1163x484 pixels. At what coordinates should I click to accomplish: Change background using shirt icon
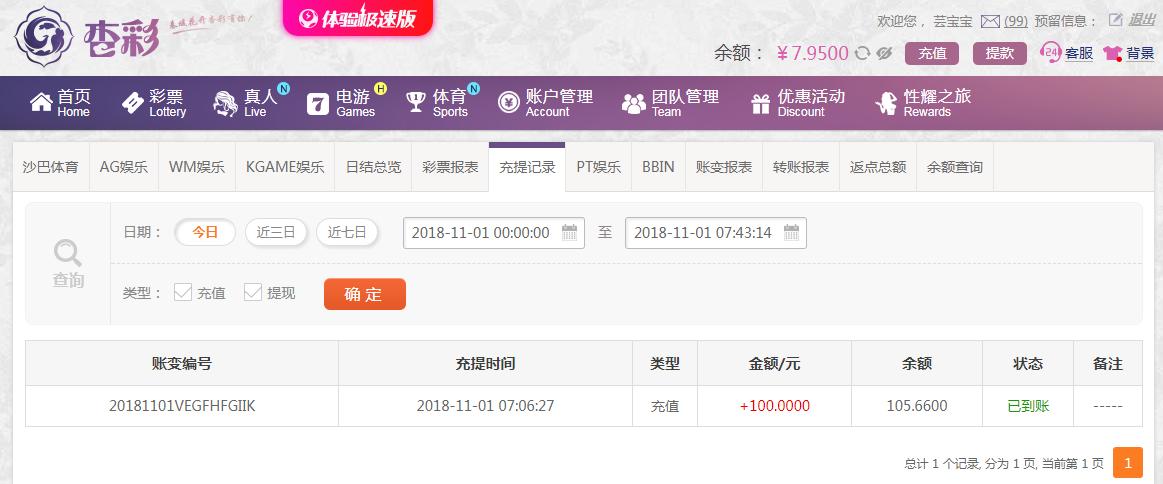(1113, 53)
